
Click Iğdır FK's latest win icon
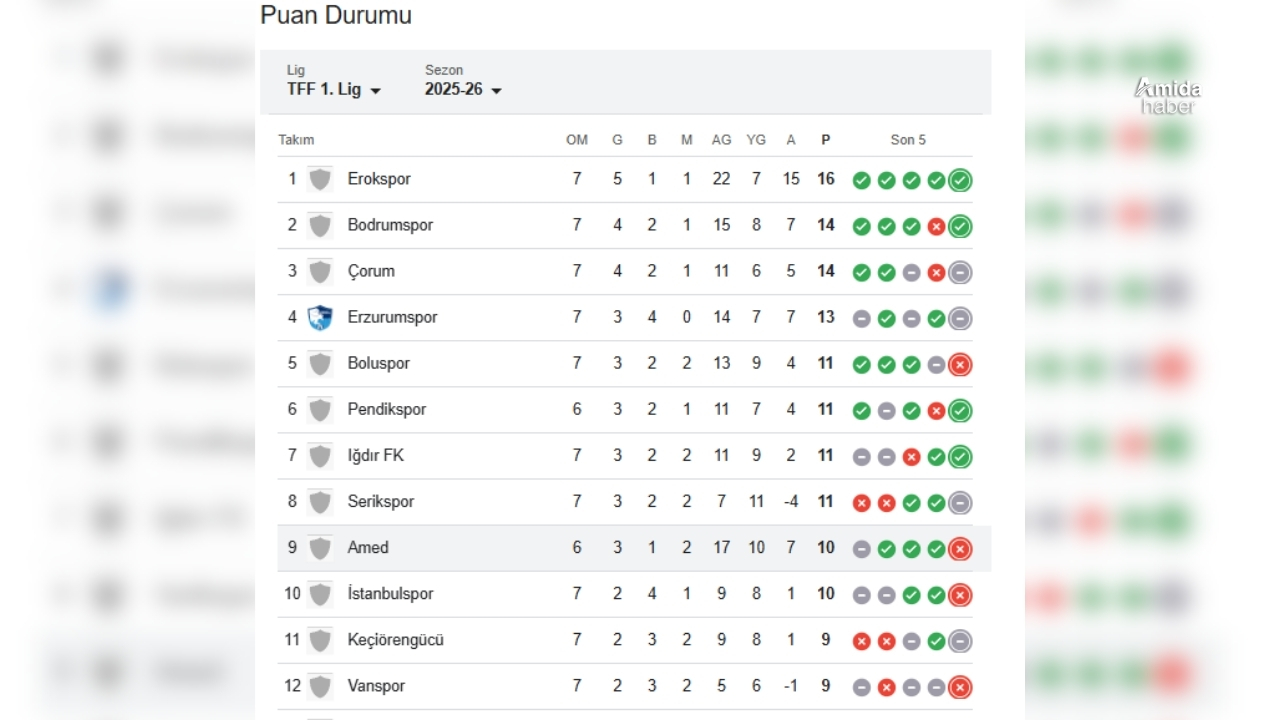pyautogui.click(x=960, y=457)
